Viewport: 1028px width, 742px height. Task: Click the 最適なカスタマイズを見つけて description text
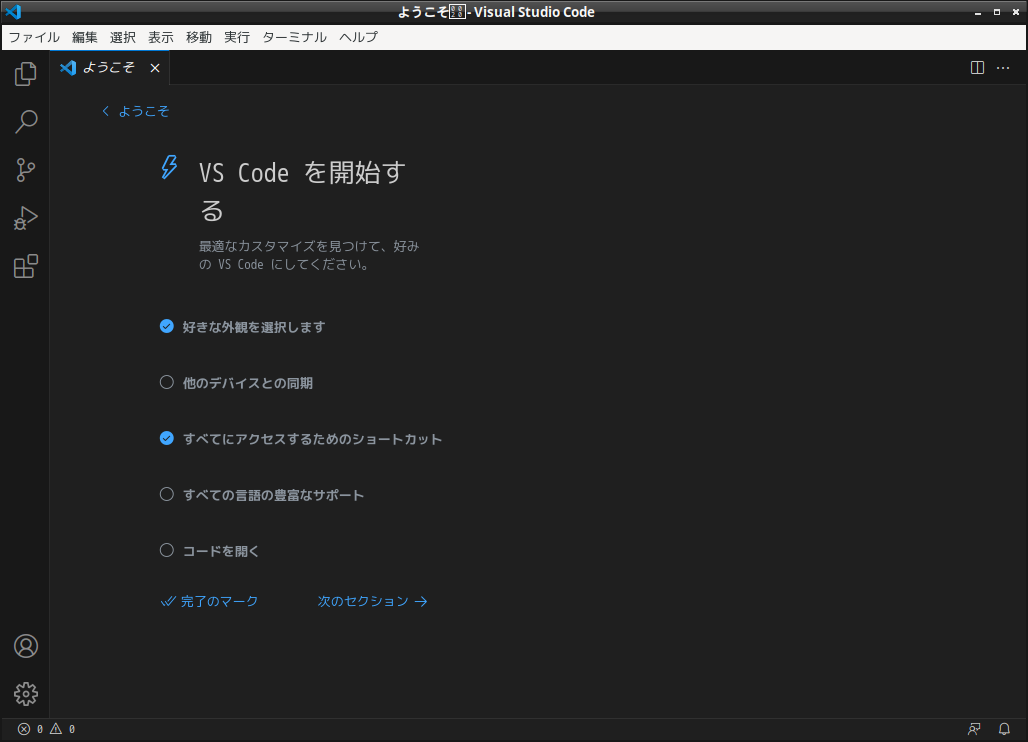tap(309, 255)
